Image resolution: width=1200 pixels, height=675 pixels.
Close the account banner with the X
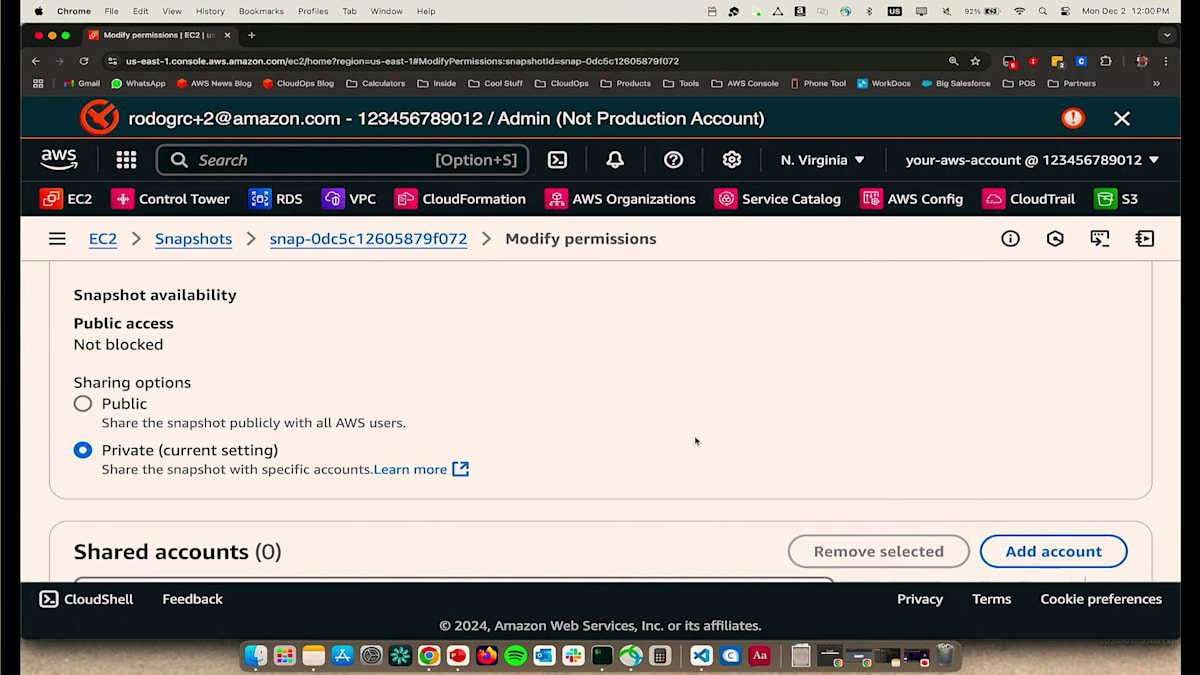[1122, 118]
